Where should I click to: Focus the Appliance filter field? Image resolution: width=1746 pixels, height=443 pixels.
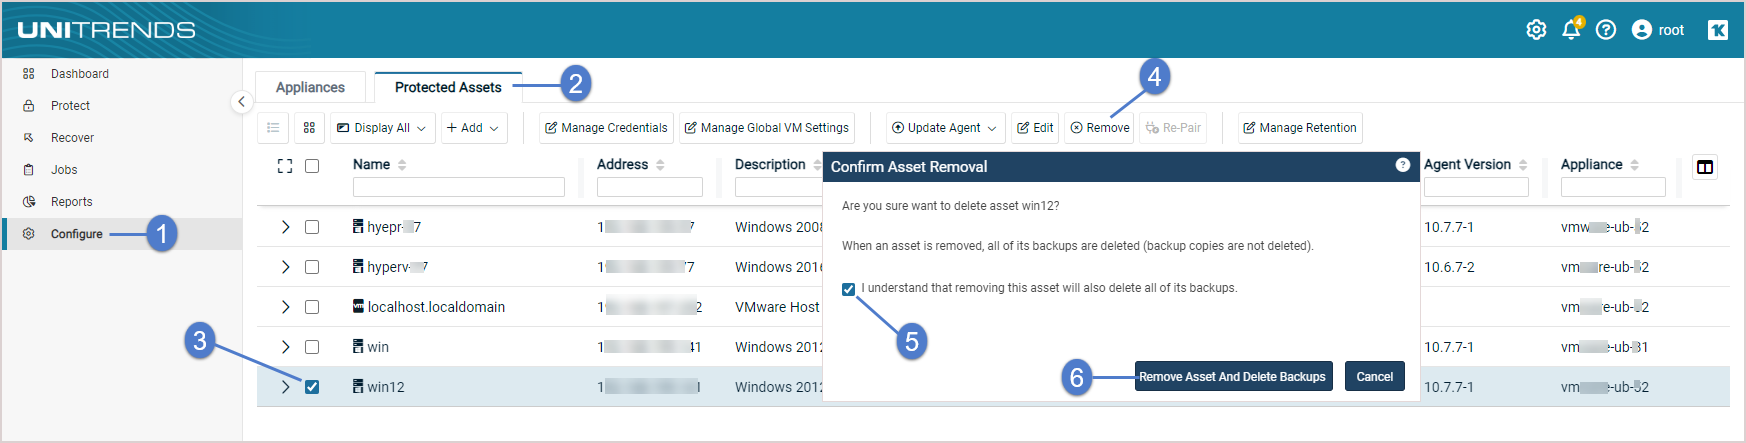pos(1613,187)
